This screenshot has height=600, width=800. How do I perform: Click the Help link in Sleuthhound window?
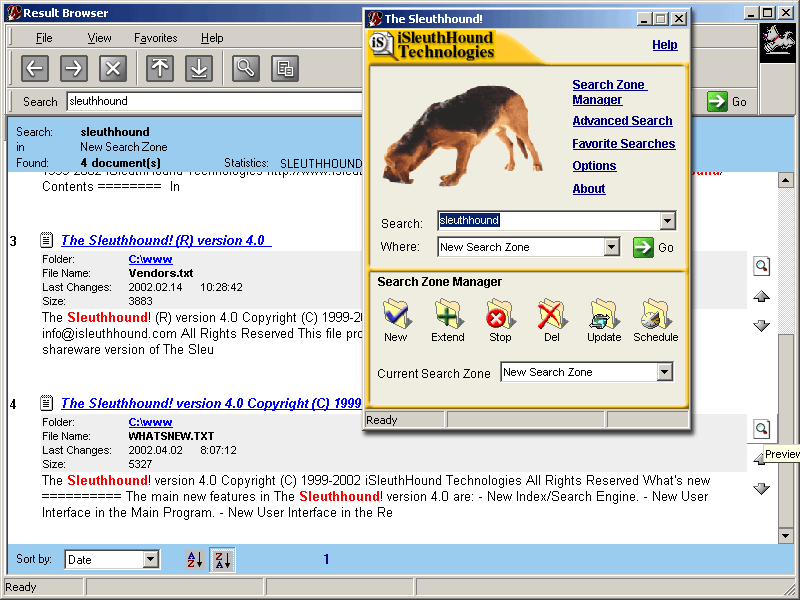665,45
